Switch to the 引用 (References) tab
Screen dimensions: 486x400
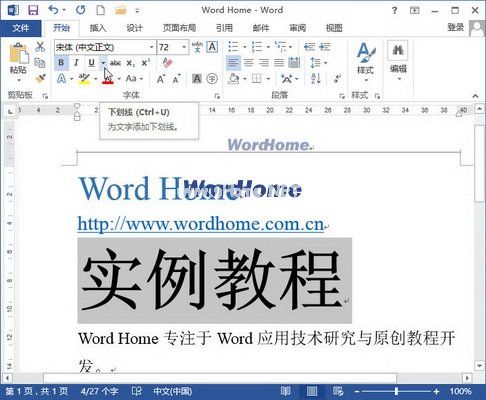click(x=224, y=28)
